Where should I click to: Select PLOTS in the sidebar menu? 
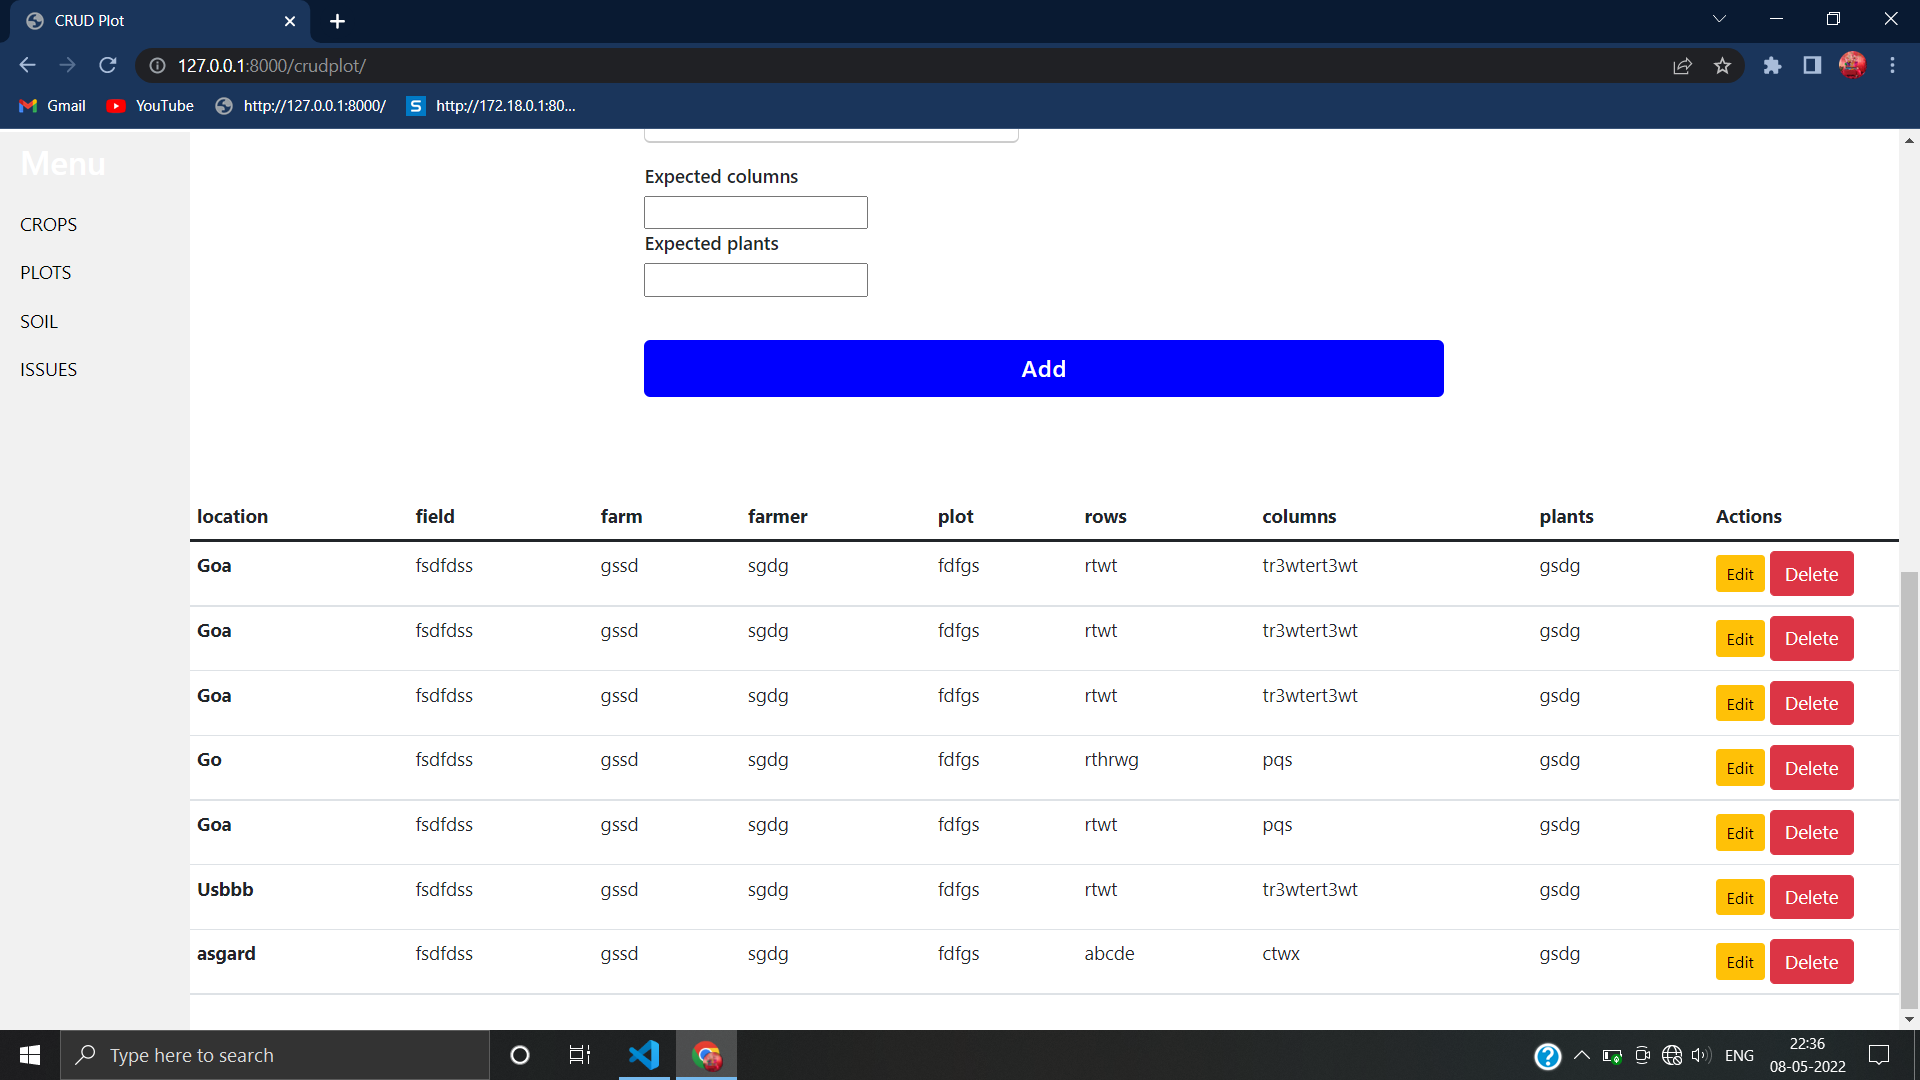tap(45, 272)
